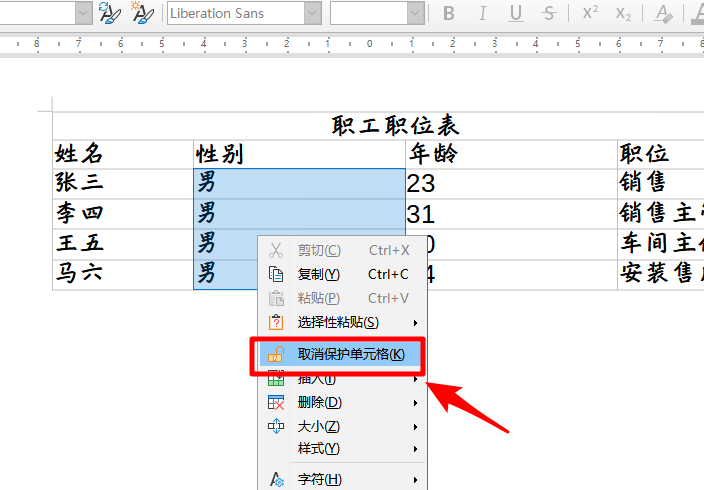The height and width of the screenshot is (490, 704).
Task: Toggle Strikethrough formatting
Action: (549, 13)
